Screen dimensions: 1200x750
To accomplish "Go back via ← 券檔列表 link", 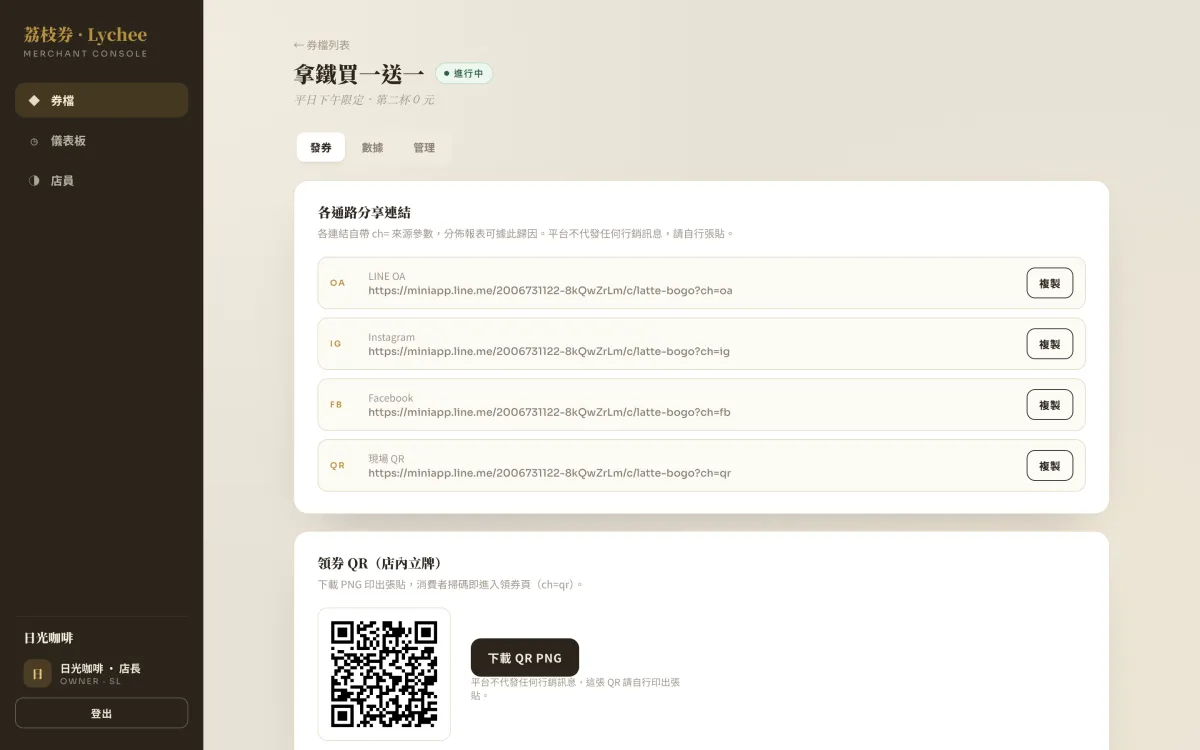I will pos(321,45).
